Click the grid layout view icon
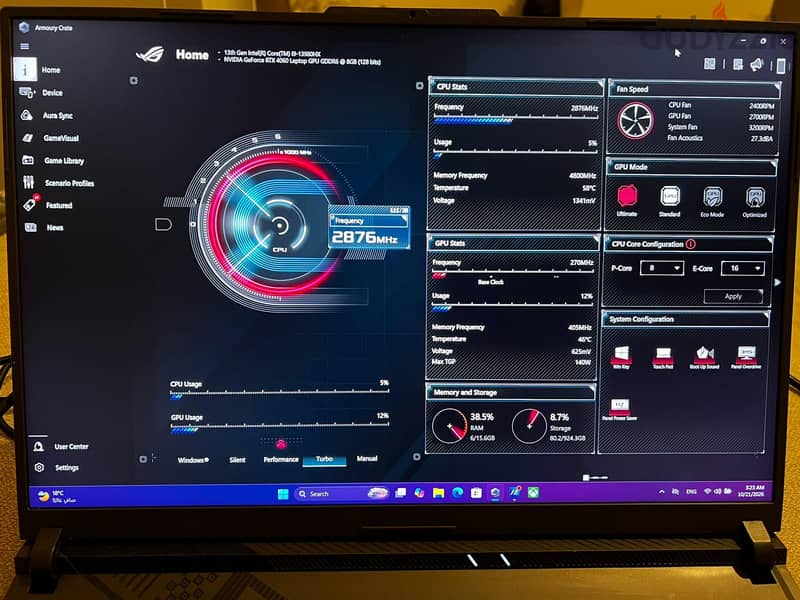 [709, 63]
